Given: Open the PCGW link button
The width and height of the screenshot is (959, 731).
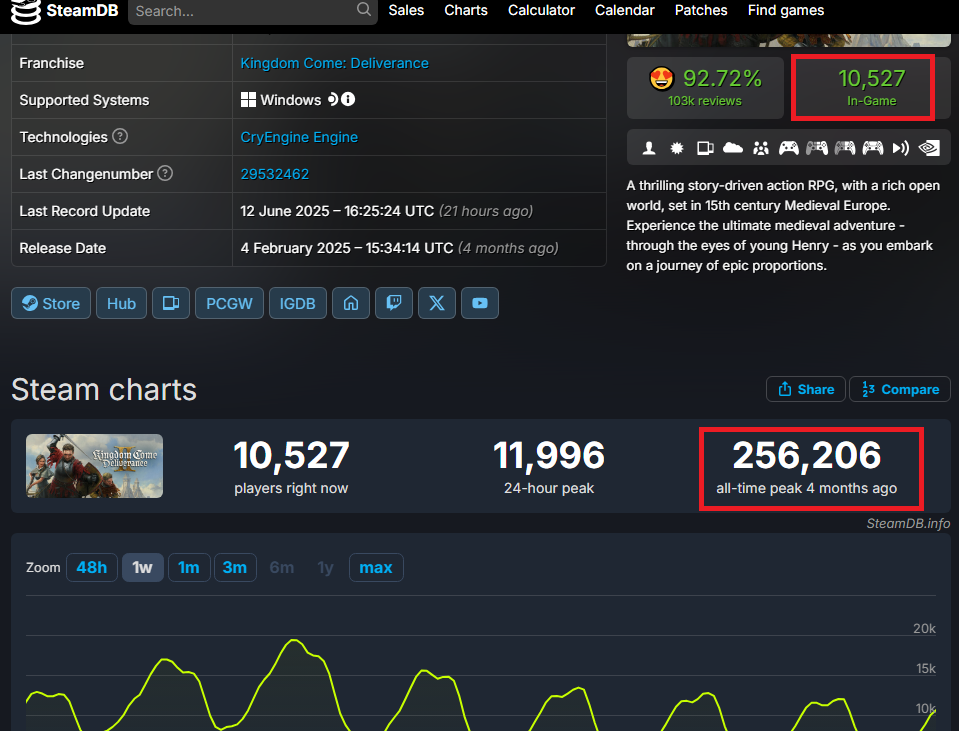Looking at the screenshot, I should tap(229, 303).
